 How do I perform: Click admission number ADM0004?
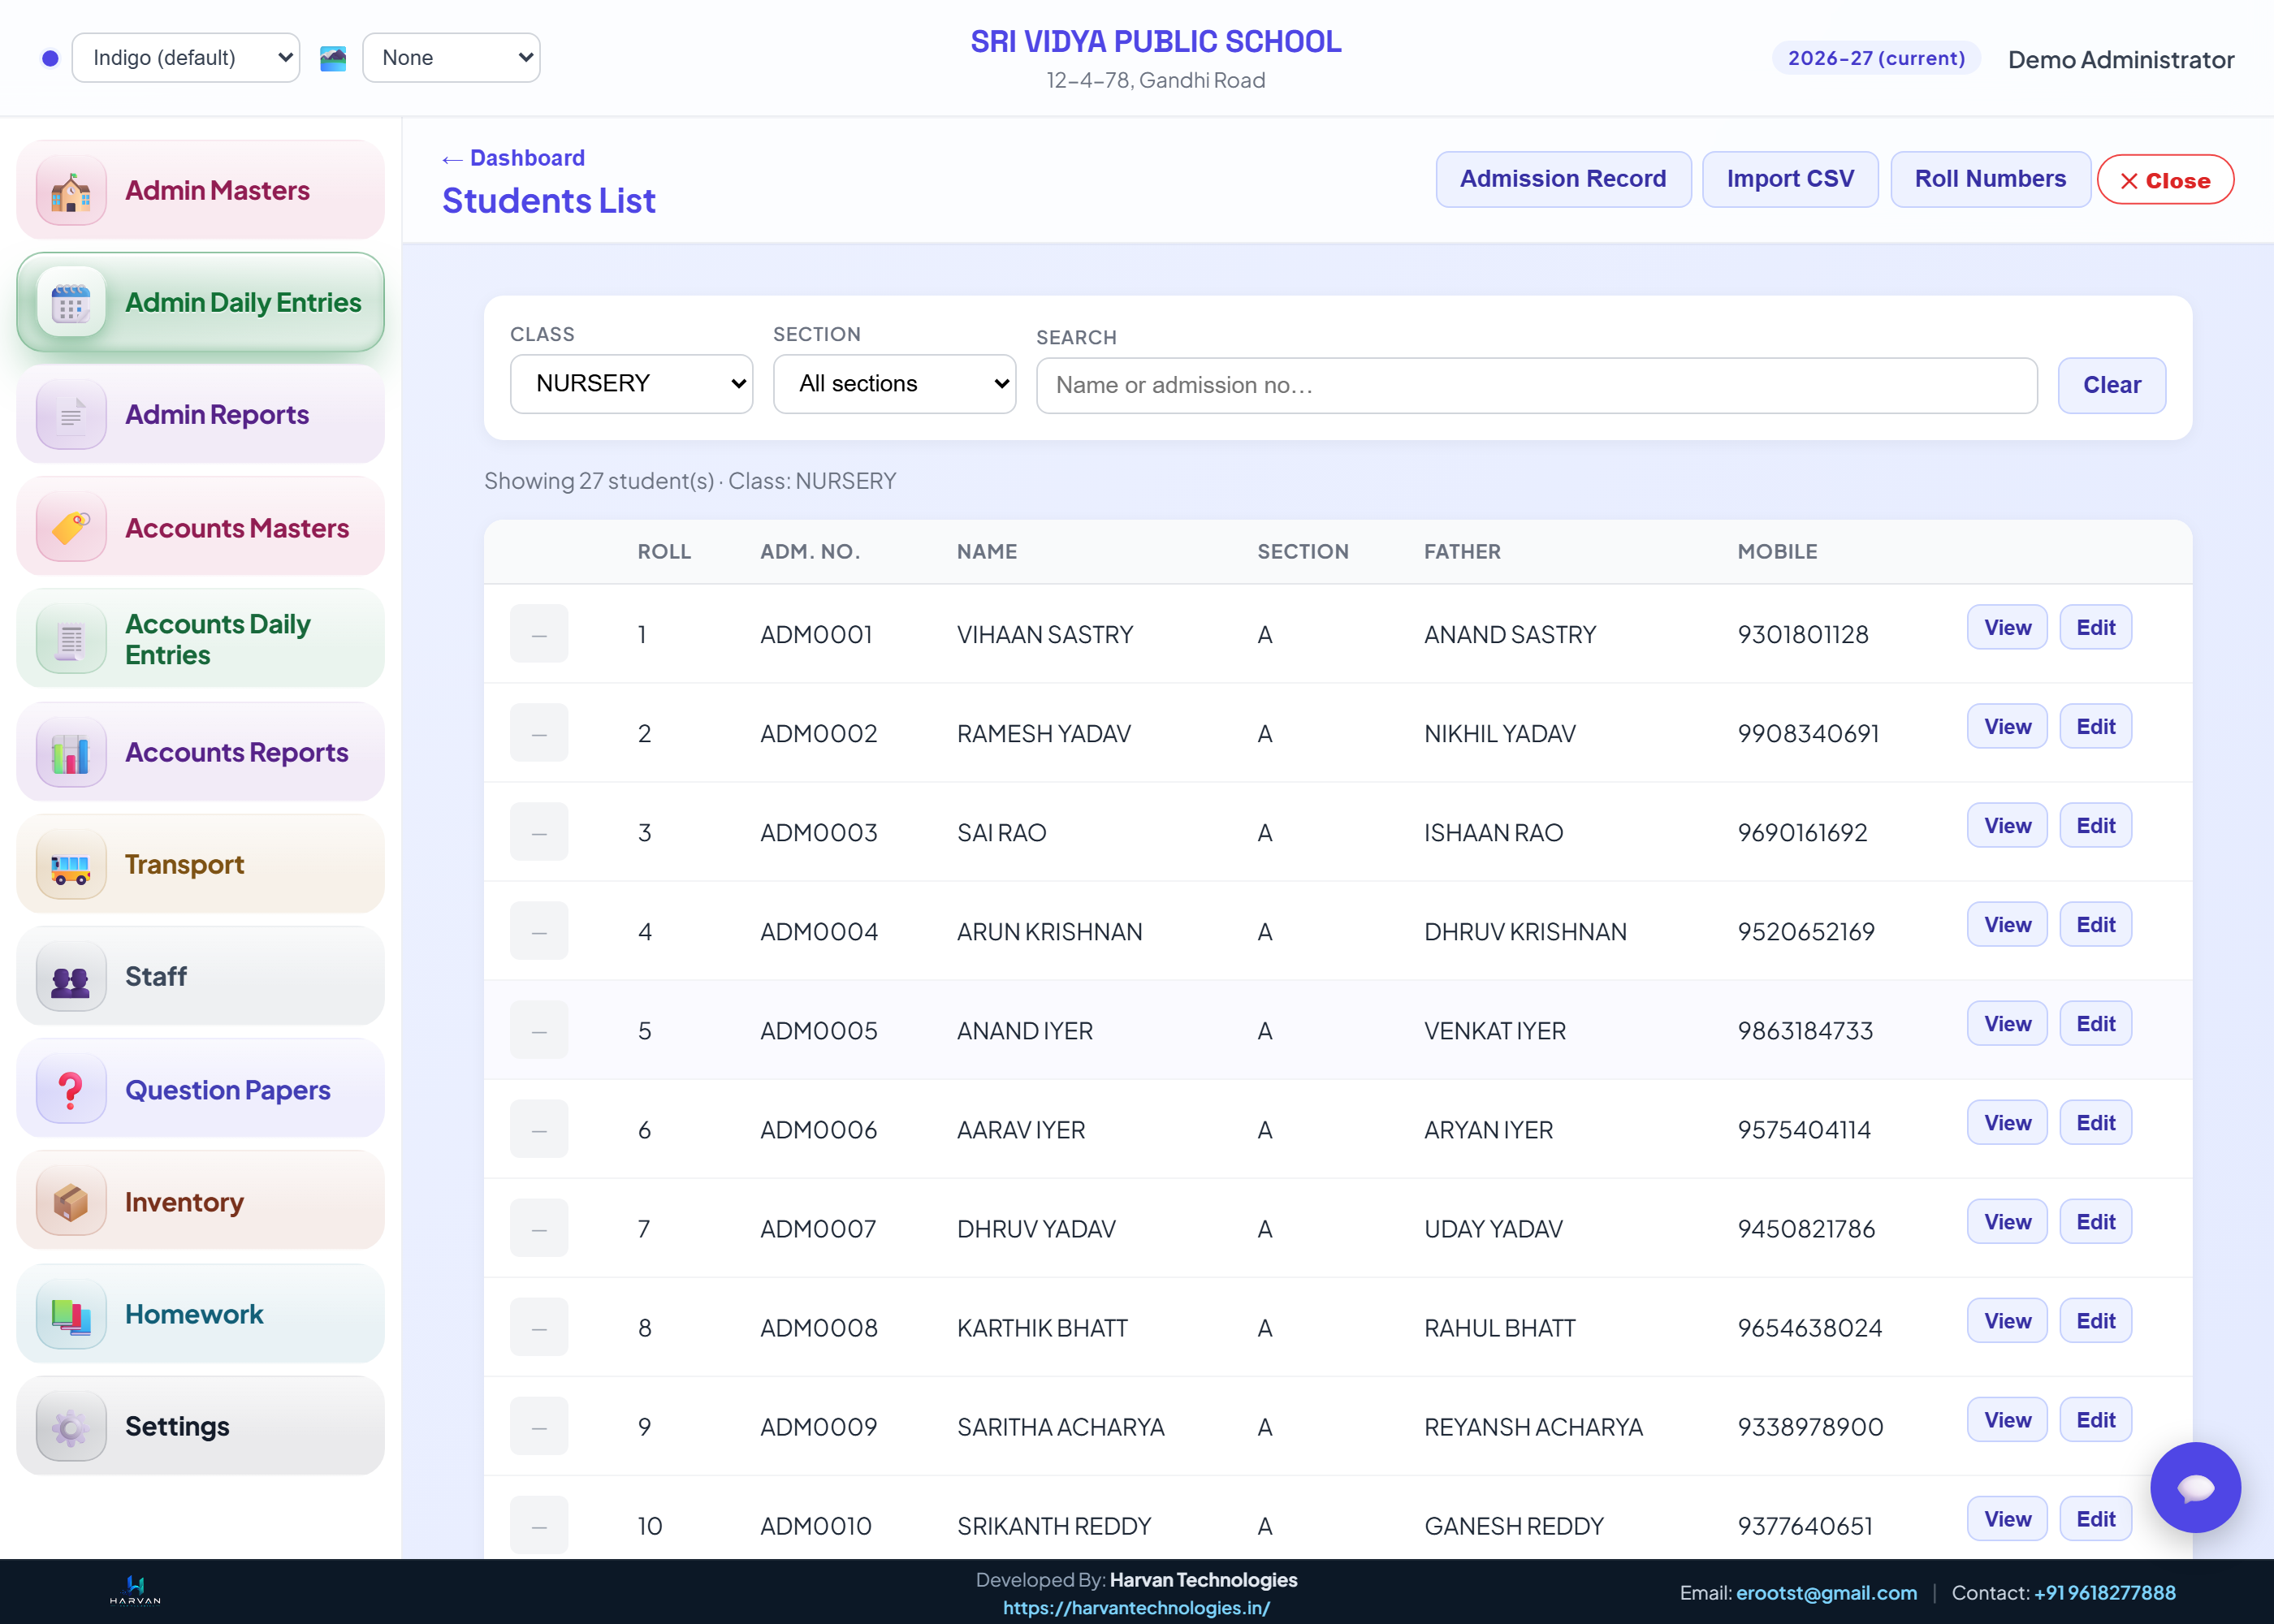(x=818, y=931)
